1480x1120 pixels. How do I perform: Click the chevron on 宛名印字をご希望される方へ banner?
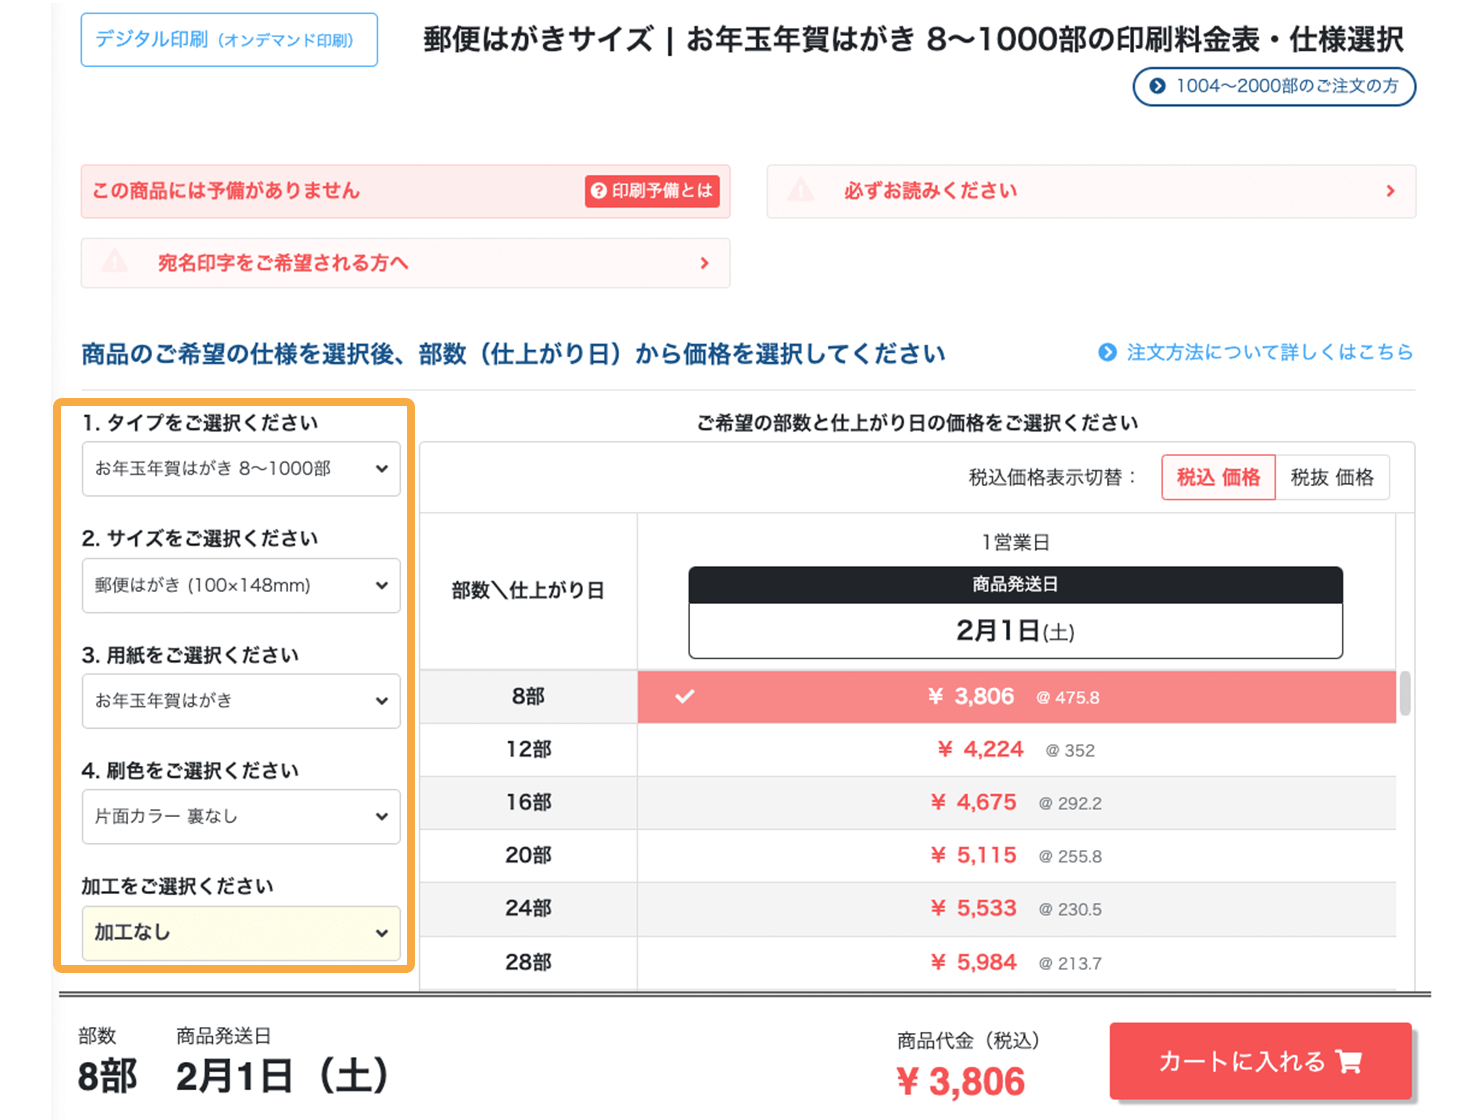click(705, 262)
